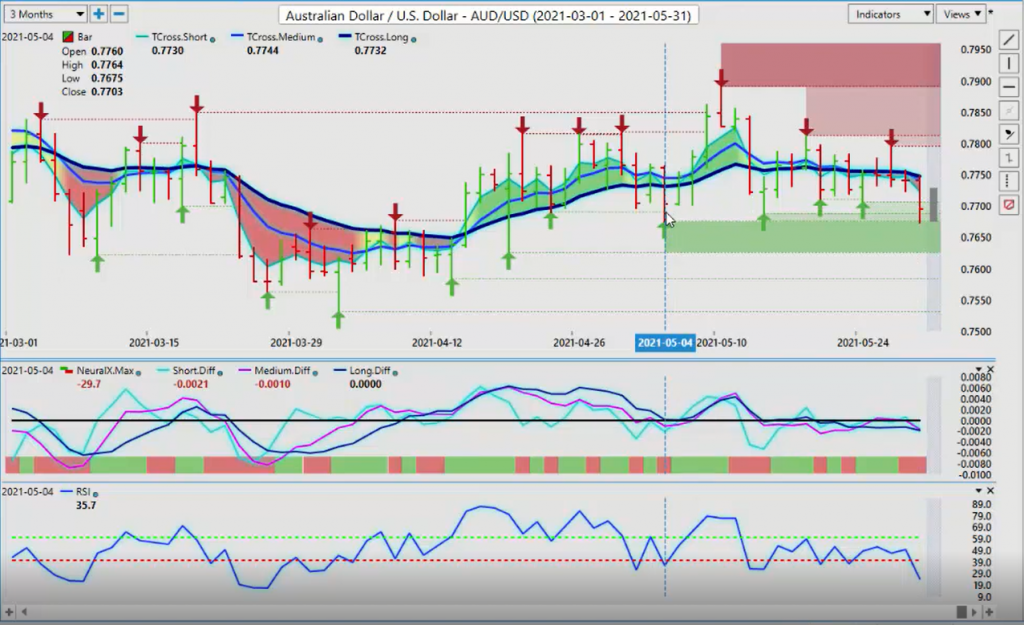The image size is (1024, 625).
Task: Click the zoom out minus button
Action: click(119, 14)
